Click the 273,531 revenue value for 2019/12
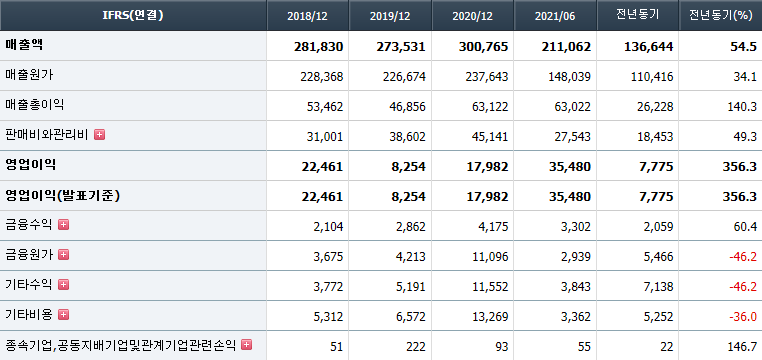The image size is (762, 360). pyautogui.click(x=401, y=47)
